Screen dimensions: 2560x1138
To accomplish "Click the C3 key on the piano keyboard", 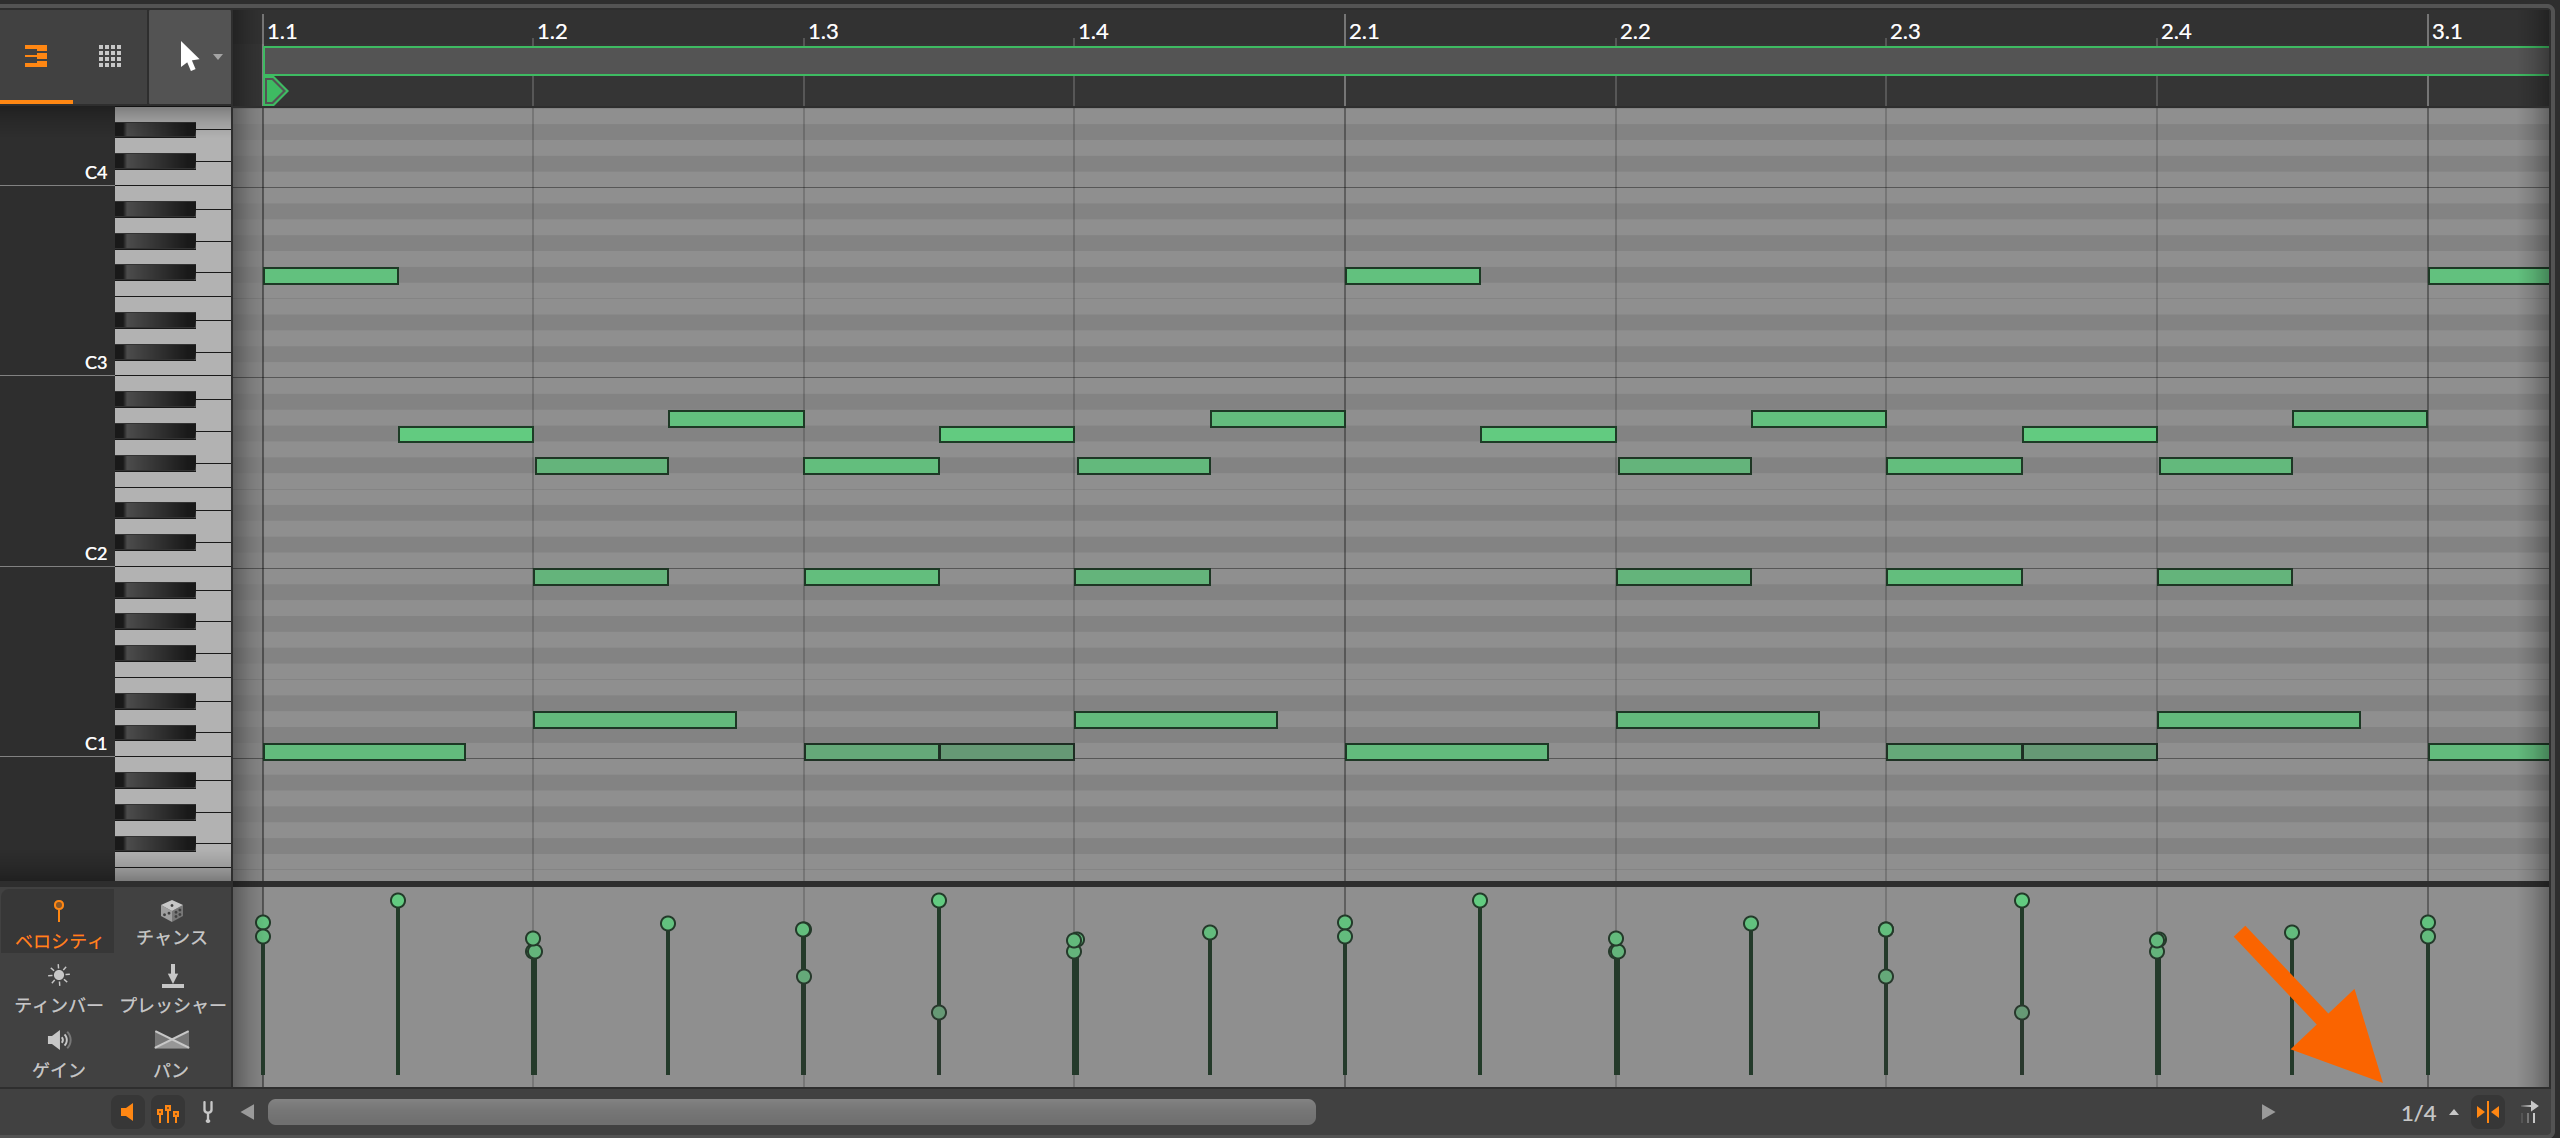I will pyautogui.click(x=172, y=367).
